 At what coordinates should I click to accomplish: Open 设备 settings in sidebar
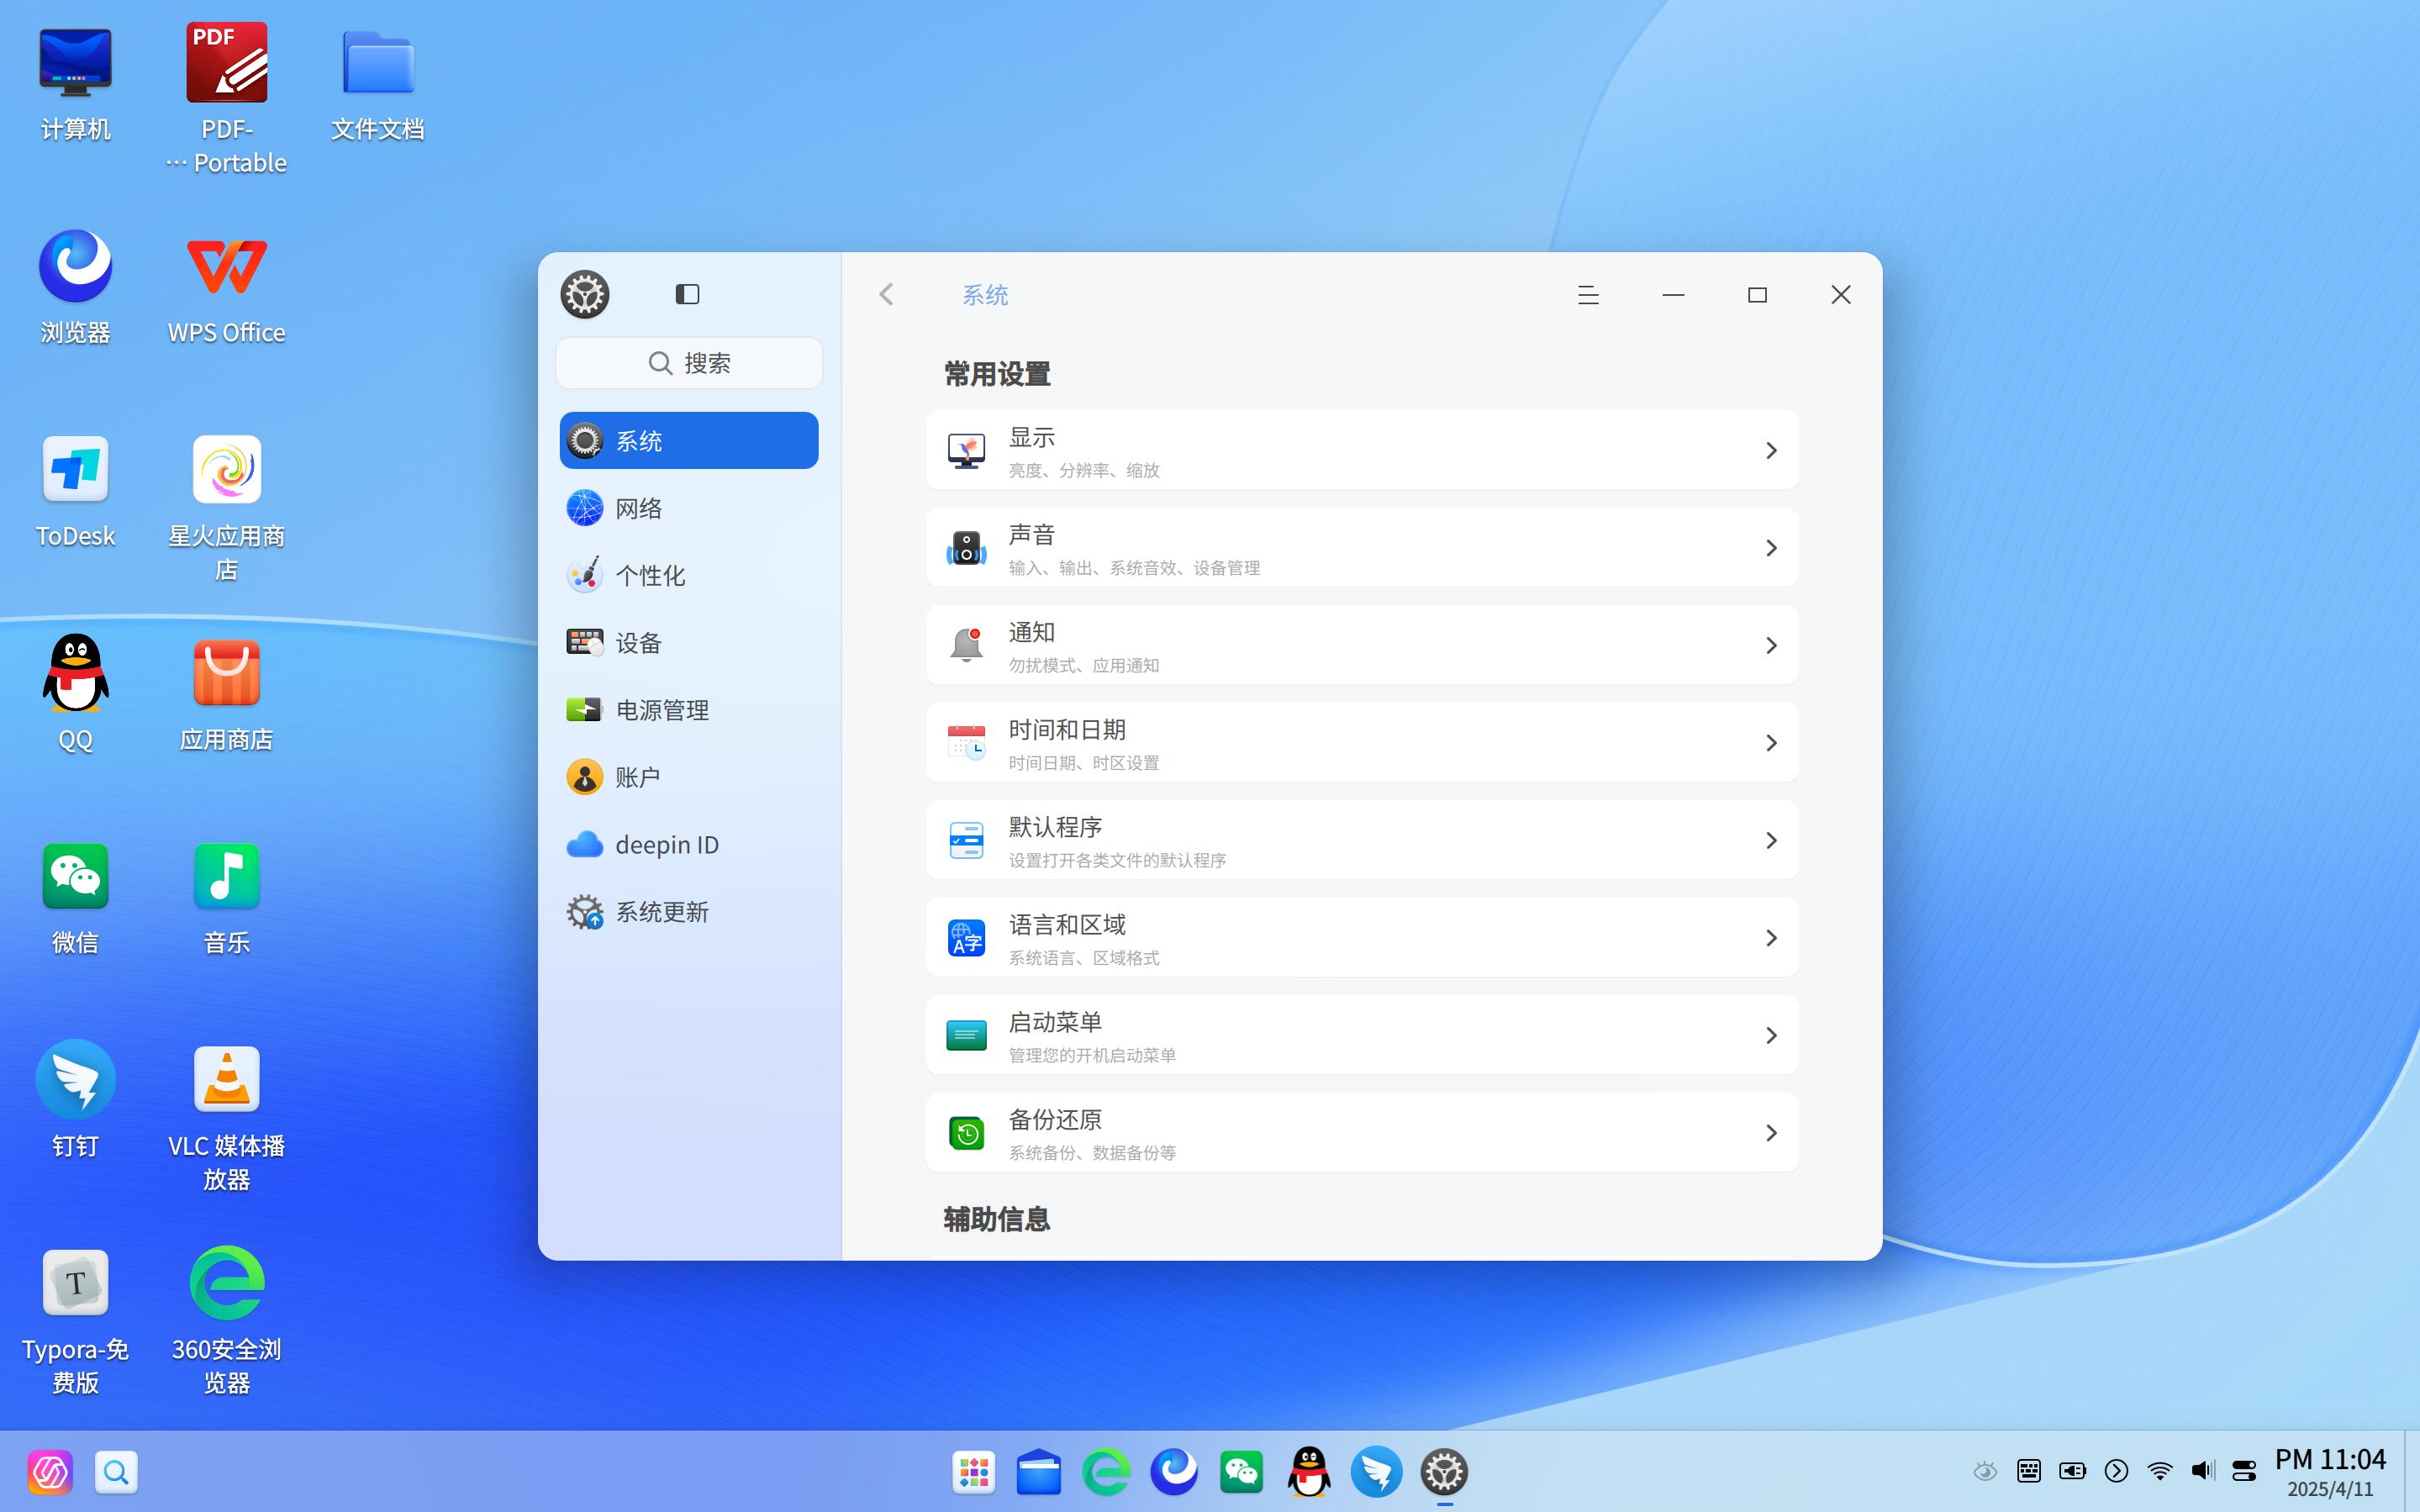(689, 642)
